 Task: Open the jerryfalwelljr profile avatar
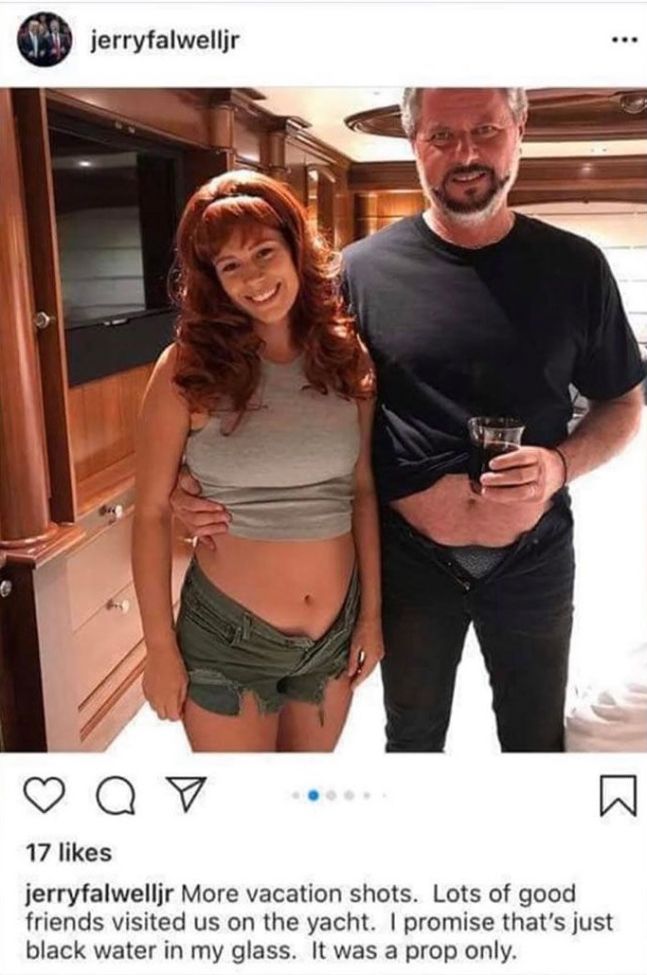click(x=43, y=40)
